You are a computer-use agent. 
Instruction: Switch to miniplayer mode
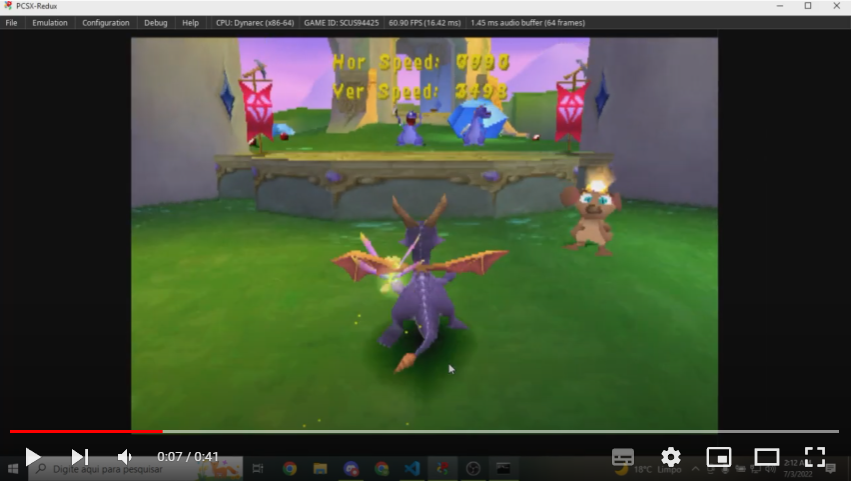coord(719,457)
